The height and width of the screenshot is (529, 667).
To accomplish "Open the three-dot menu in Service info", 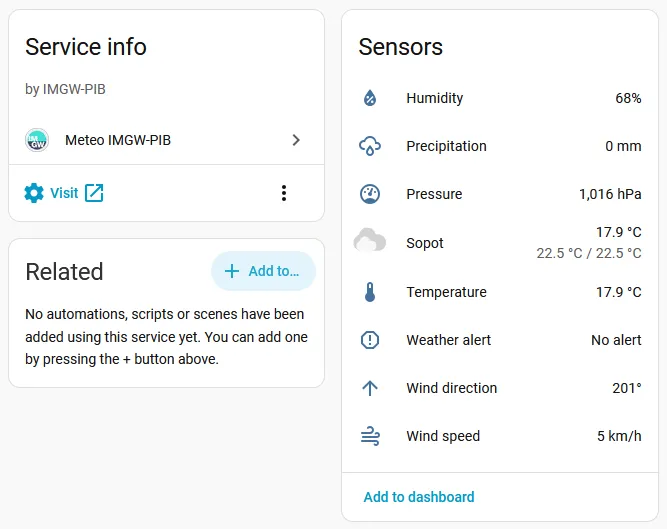I will click(x=284, y=193).
